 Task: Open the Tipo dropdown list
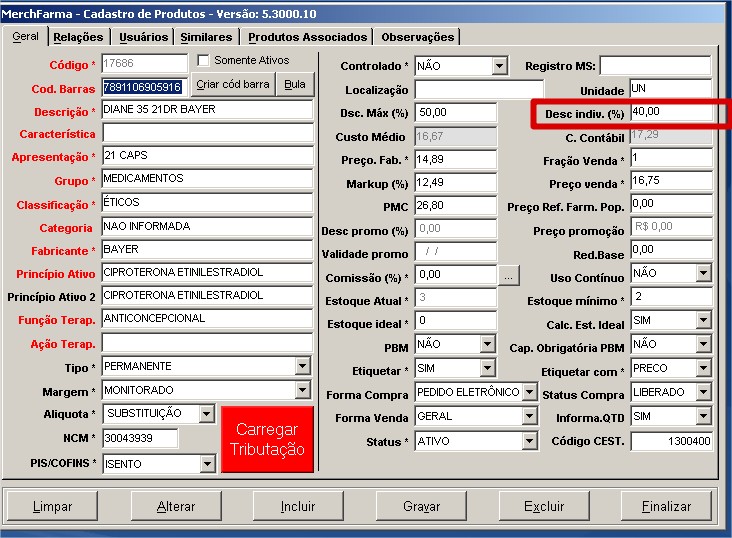(303, 367)
